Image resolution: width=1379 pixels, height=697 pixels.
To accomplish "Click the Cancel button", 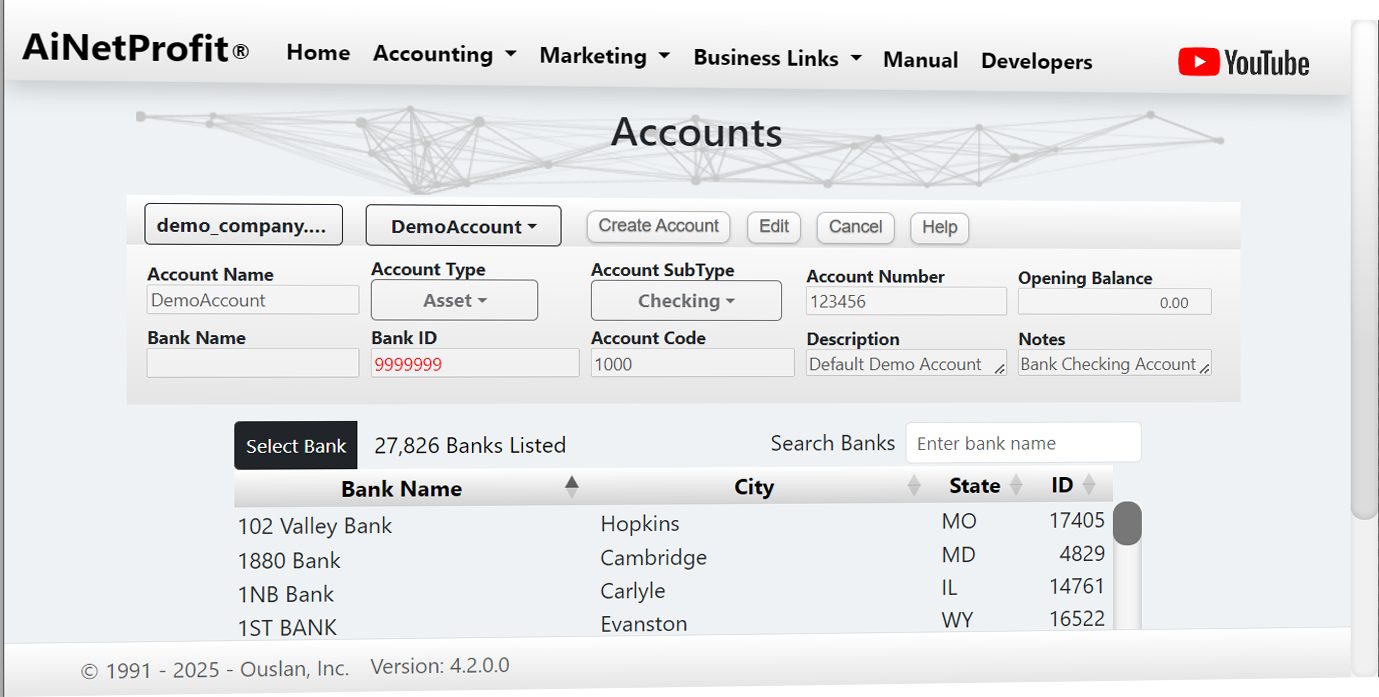I will [x=855, y=227].
